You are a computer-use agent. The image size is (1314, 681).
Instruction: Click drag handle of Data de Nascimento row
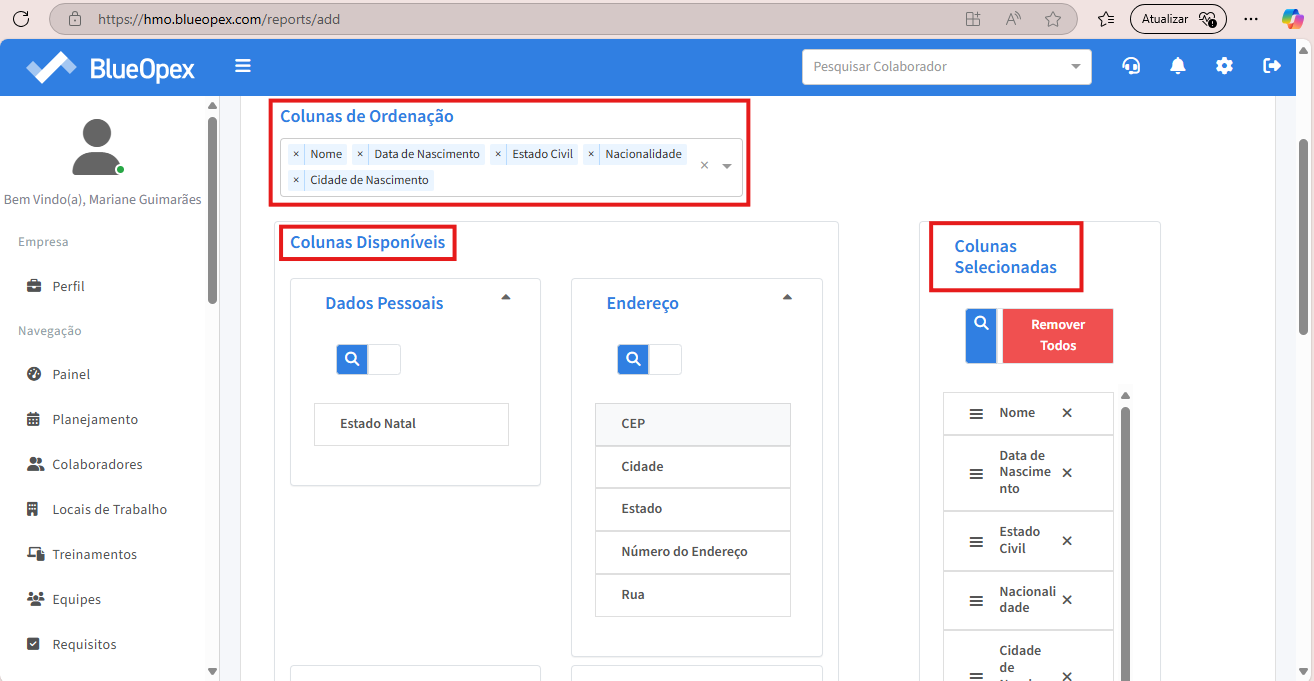[x=976, y=473]
